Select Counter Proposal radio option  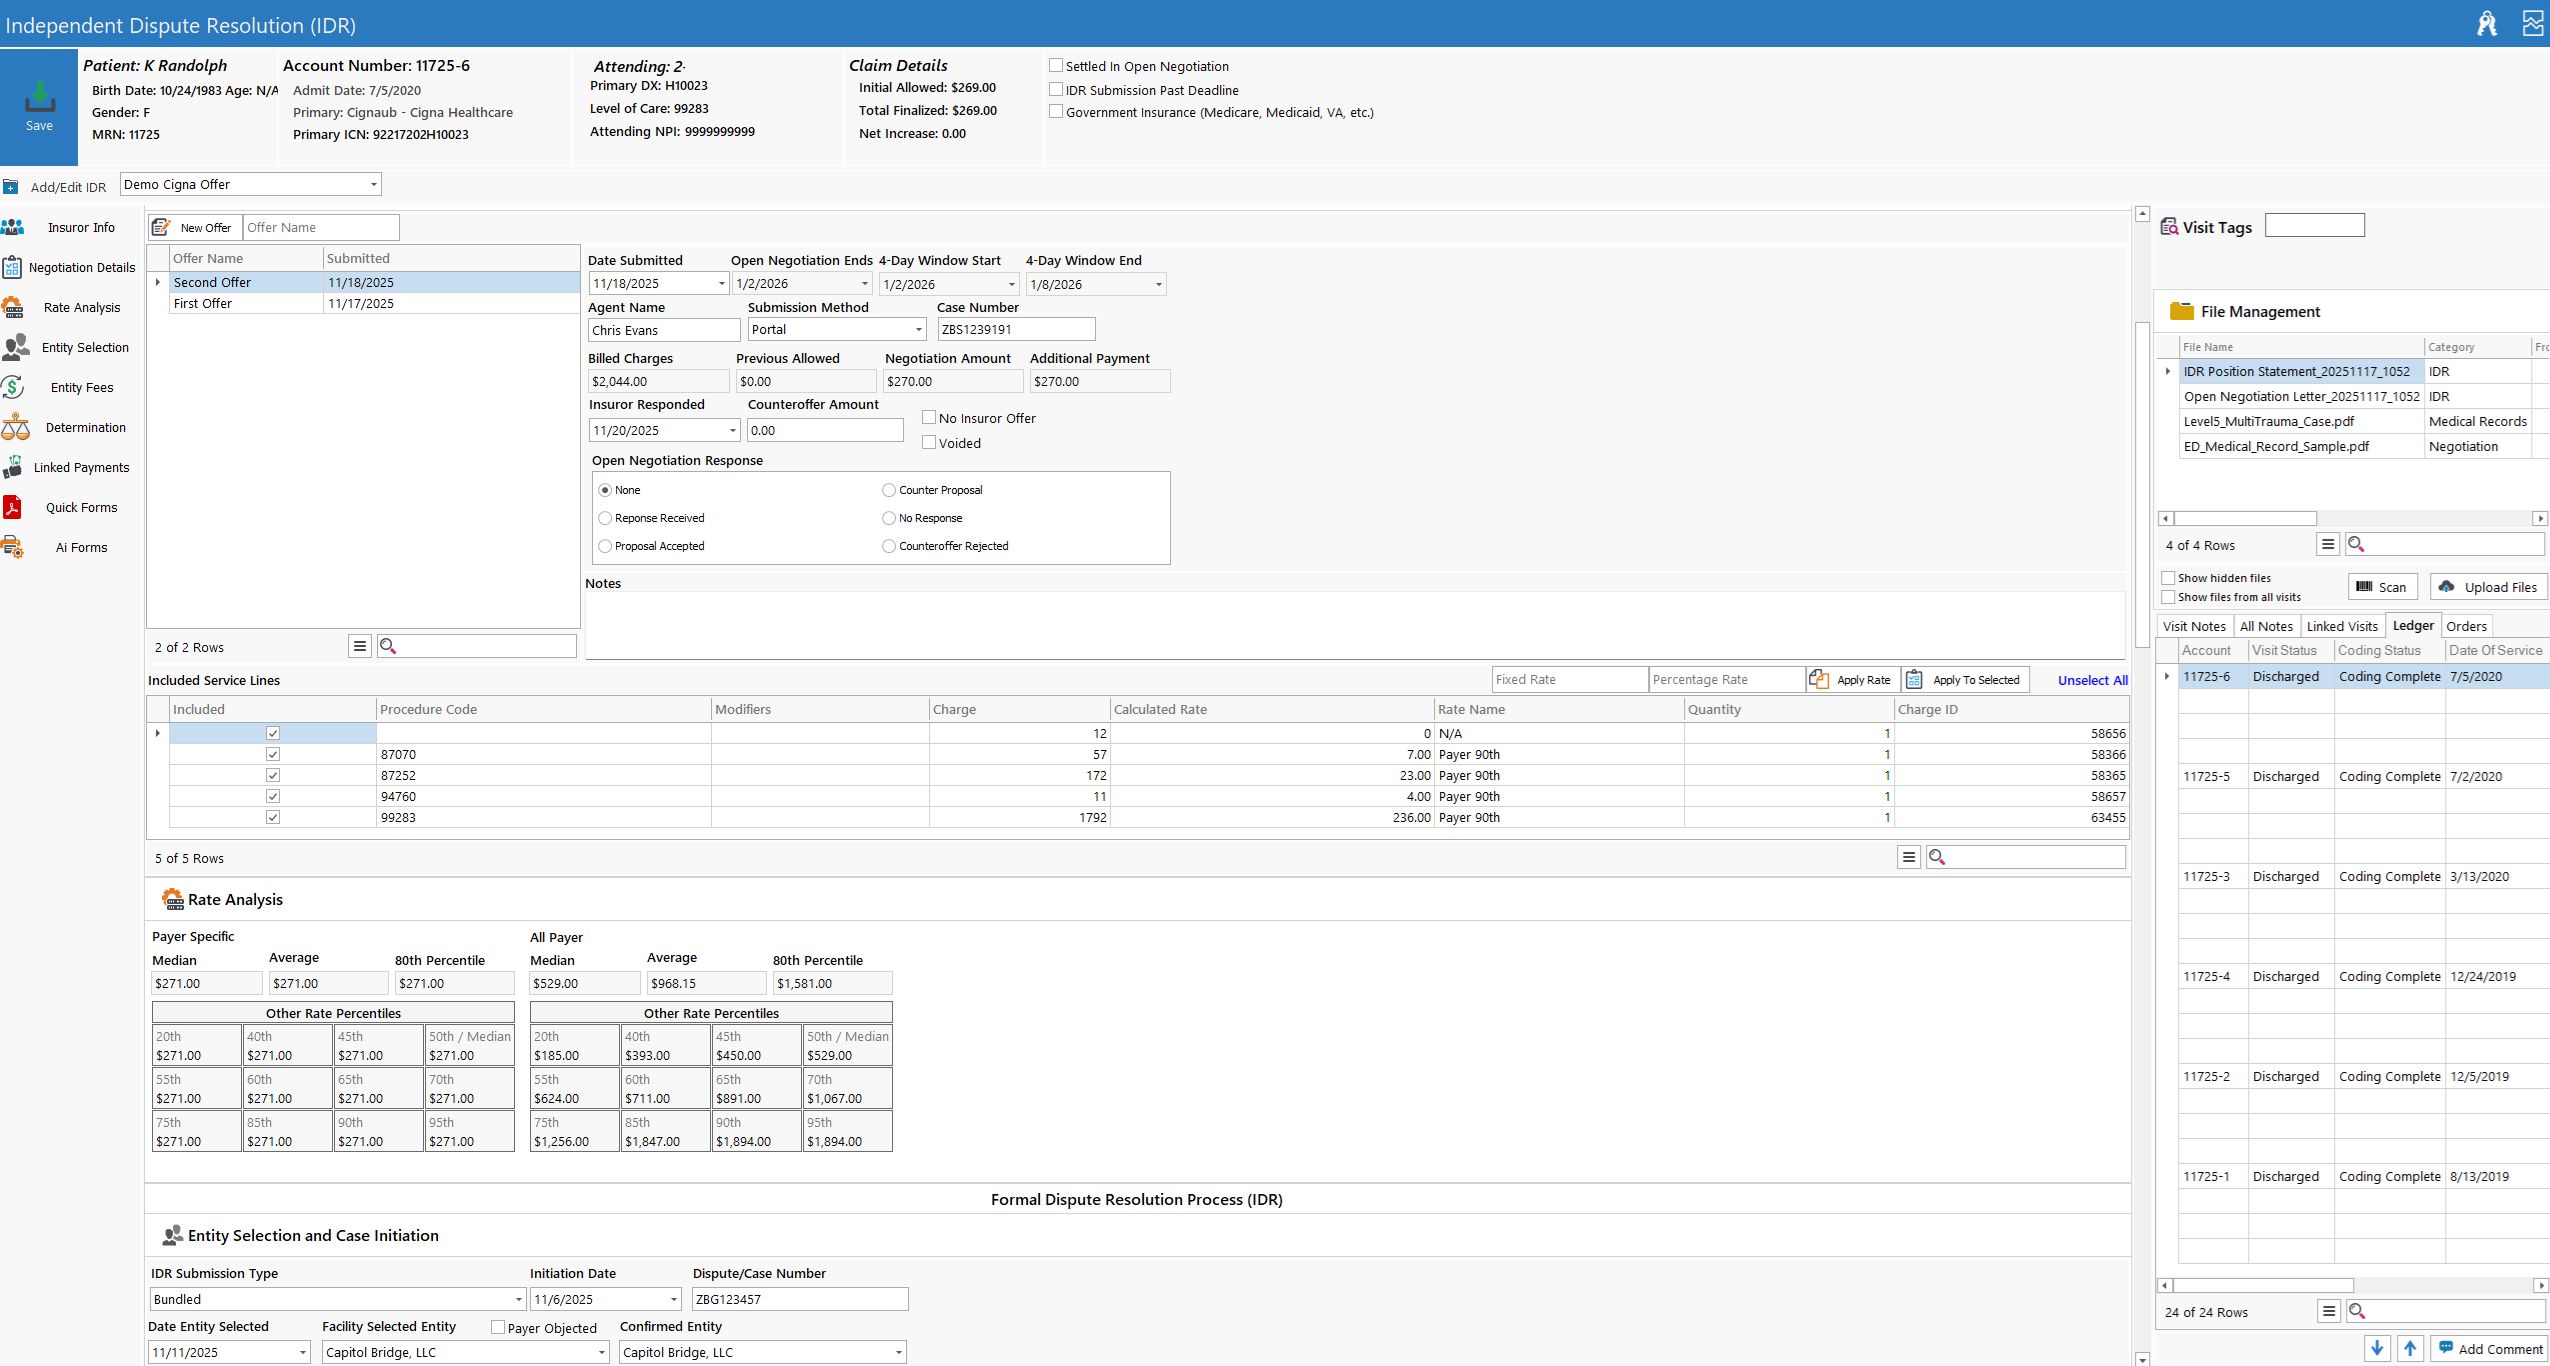(889, 490)
